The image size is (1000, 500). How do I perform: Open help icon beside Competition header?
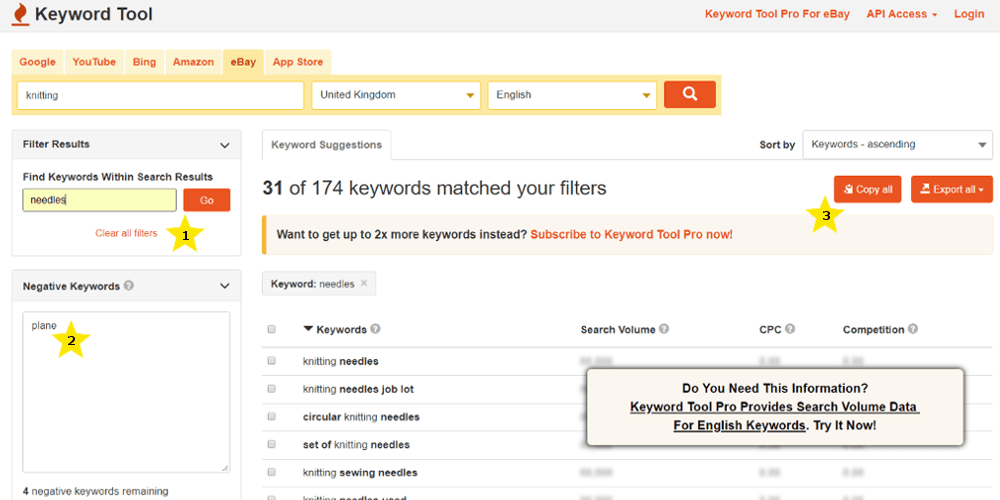(913, 329)
